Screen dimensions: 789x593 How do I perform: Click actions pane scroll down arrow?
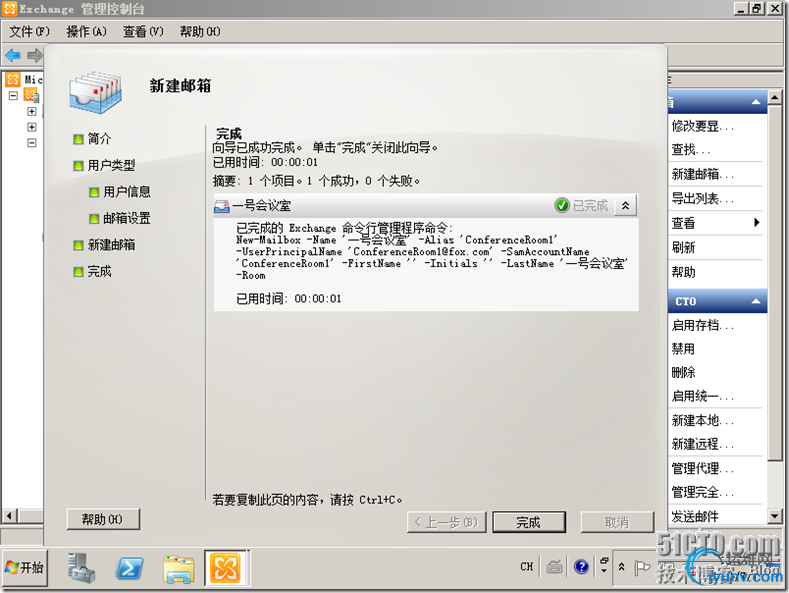coord(775,515)
